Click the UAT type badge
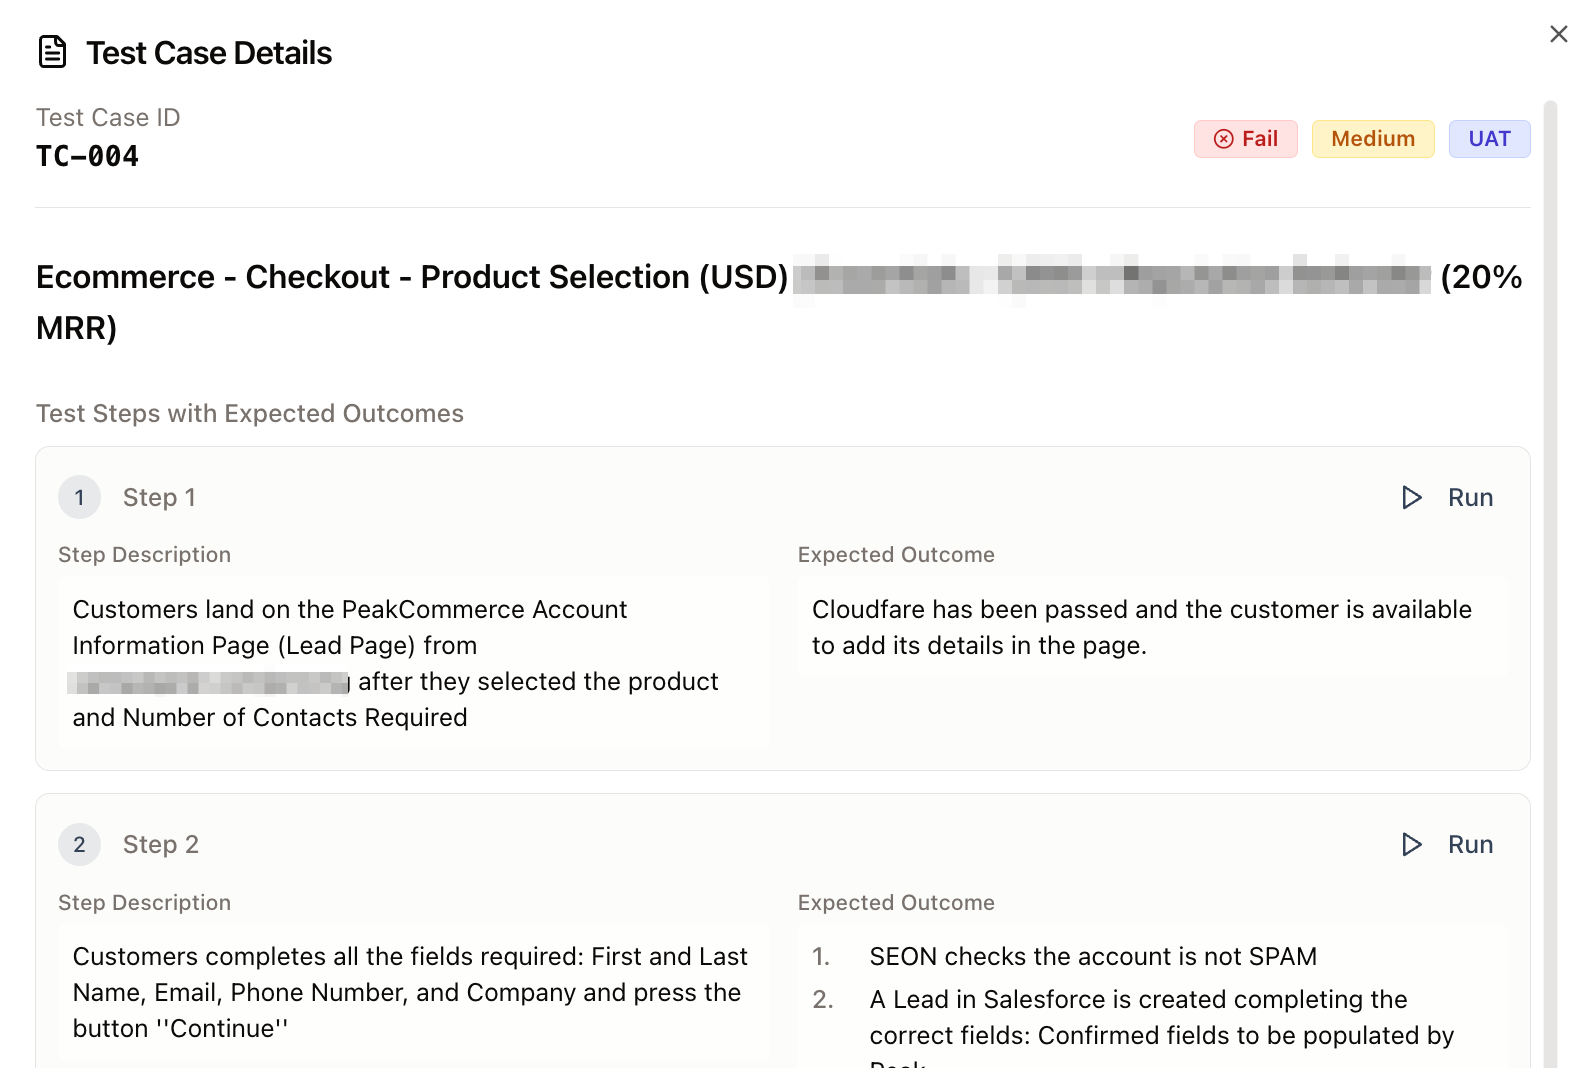This screenshot has width=1588, height=1068. tap(1488, 139)
